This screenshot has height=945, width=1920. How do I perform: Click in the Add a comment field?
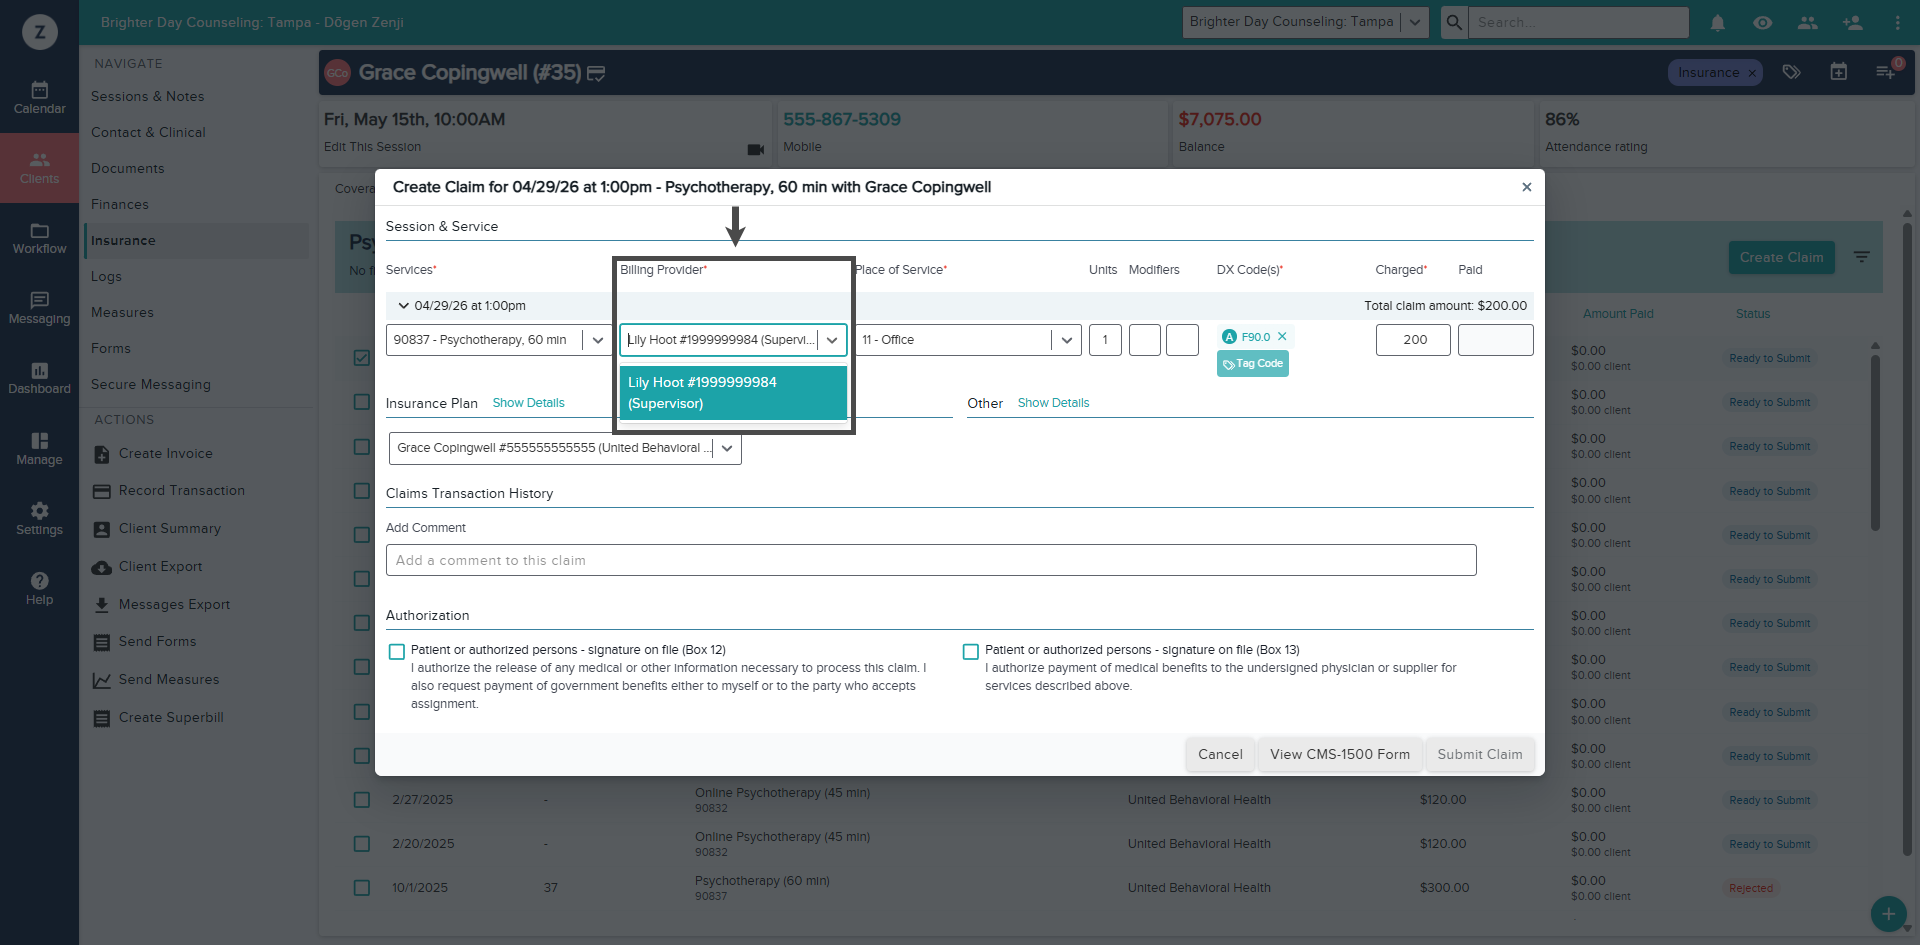[931, 560]
